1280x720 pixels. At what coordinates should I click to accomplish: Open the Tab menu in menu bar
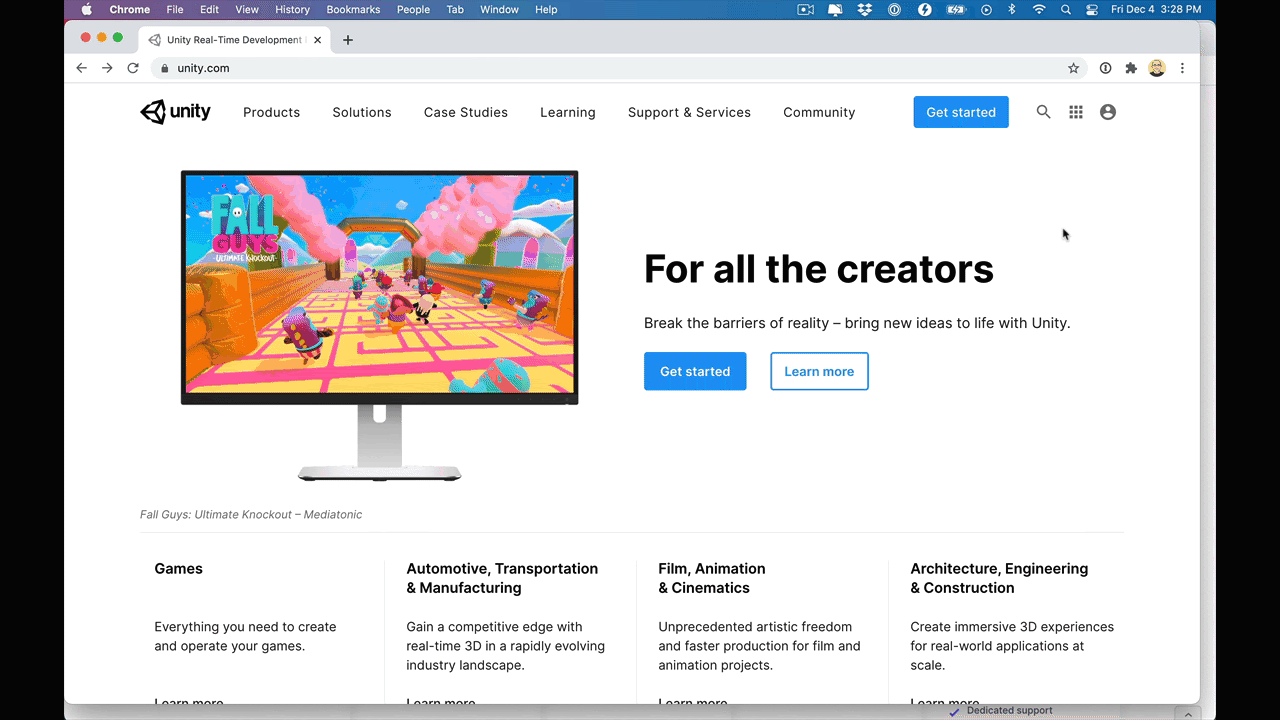(x=455, y=9)
